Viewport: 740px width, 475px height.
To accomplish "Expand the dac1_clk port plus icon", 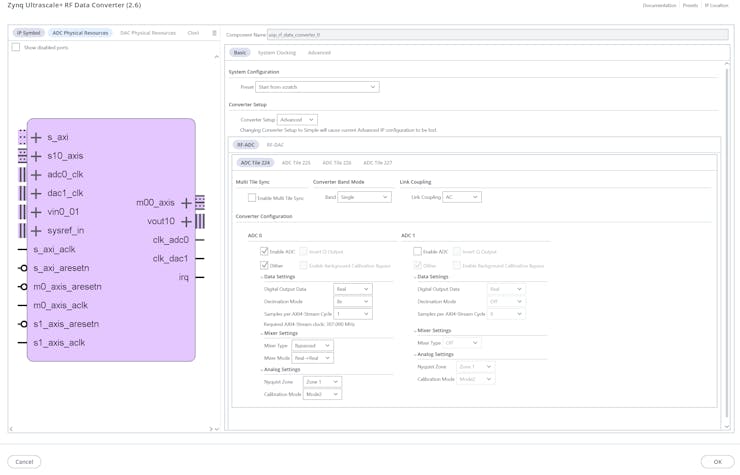I will coord(36,194).
